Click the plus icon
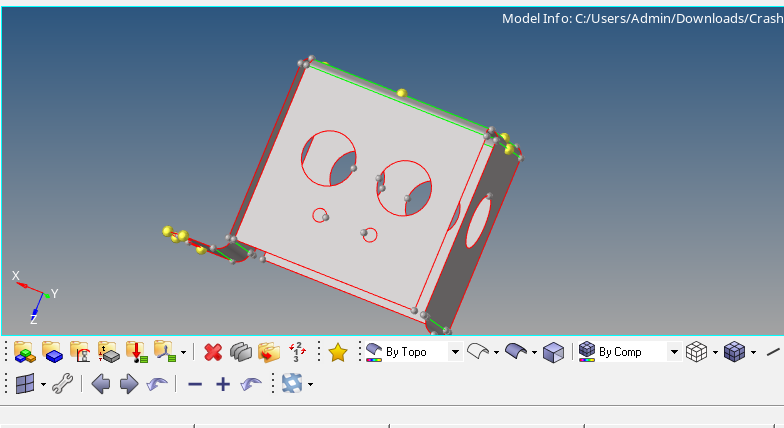Viewport: 784px width, 428px height. [x=223, y=384]
